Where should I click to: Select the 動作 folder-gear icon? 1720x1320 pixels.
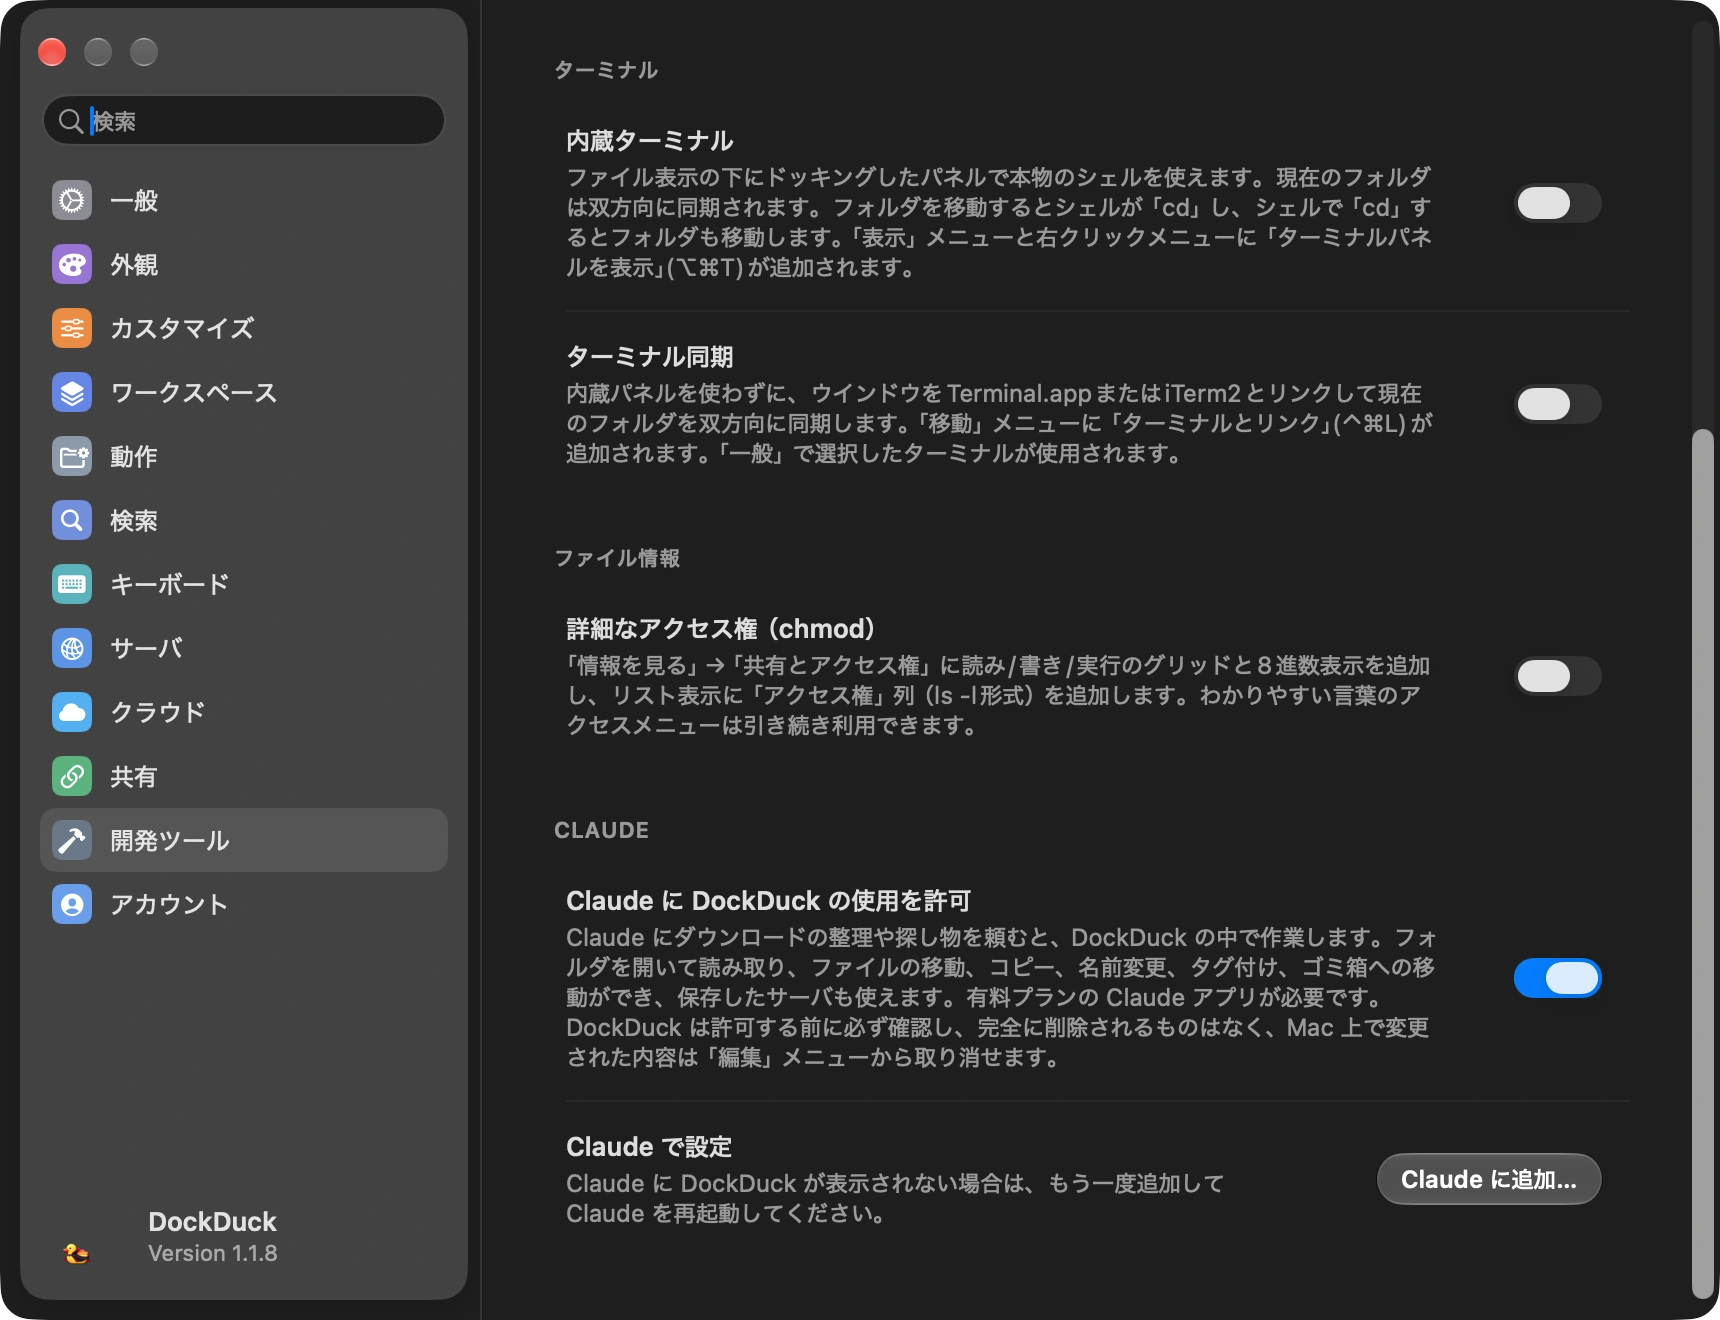pyautogui.click(x=72, y=457)
